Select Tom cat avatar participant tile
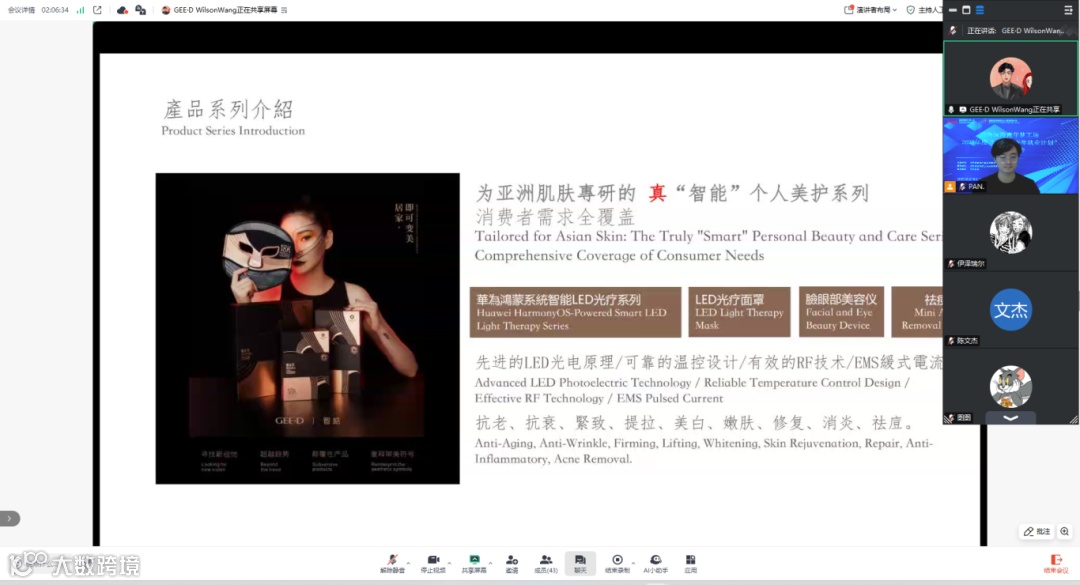 [x=1010, y=386]
